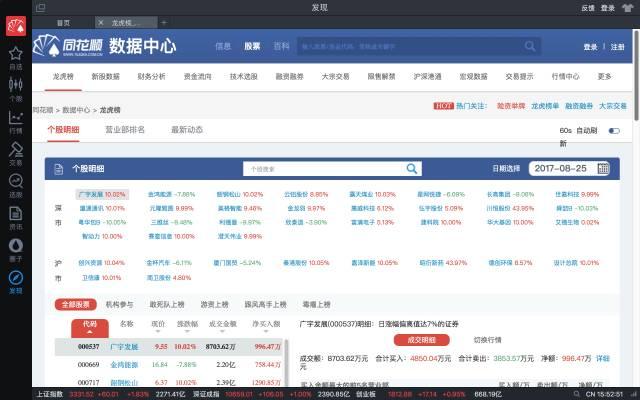
Task: Click the 交易 trading icon in sidebar
Action: [x=15, y=152]
